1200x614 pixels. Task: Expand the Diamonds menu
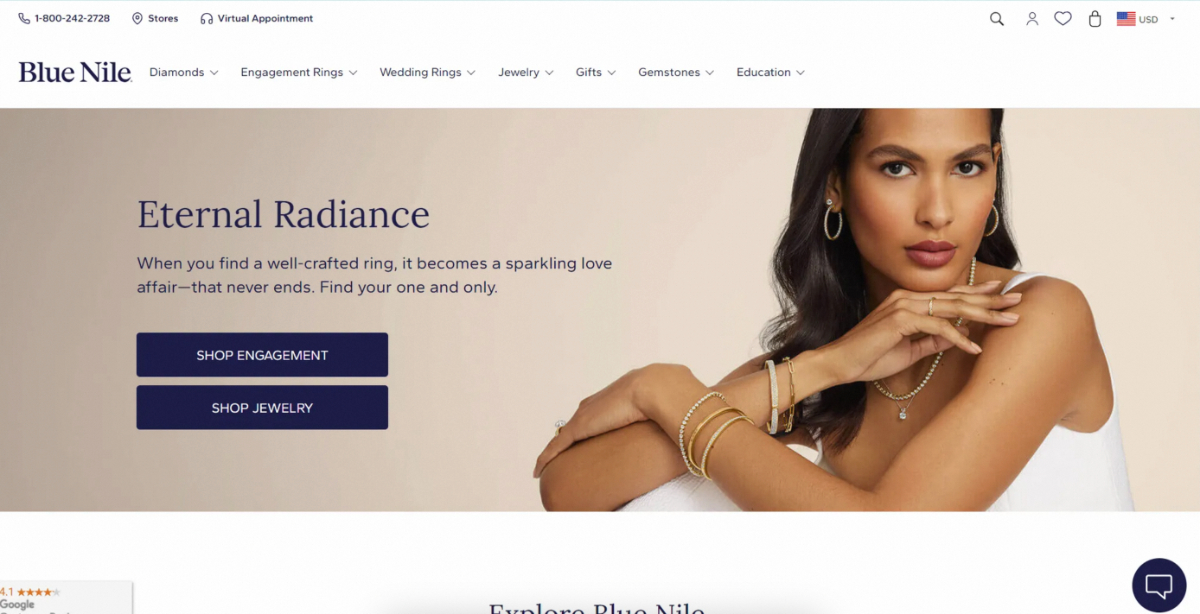click(x=184, y=72)
